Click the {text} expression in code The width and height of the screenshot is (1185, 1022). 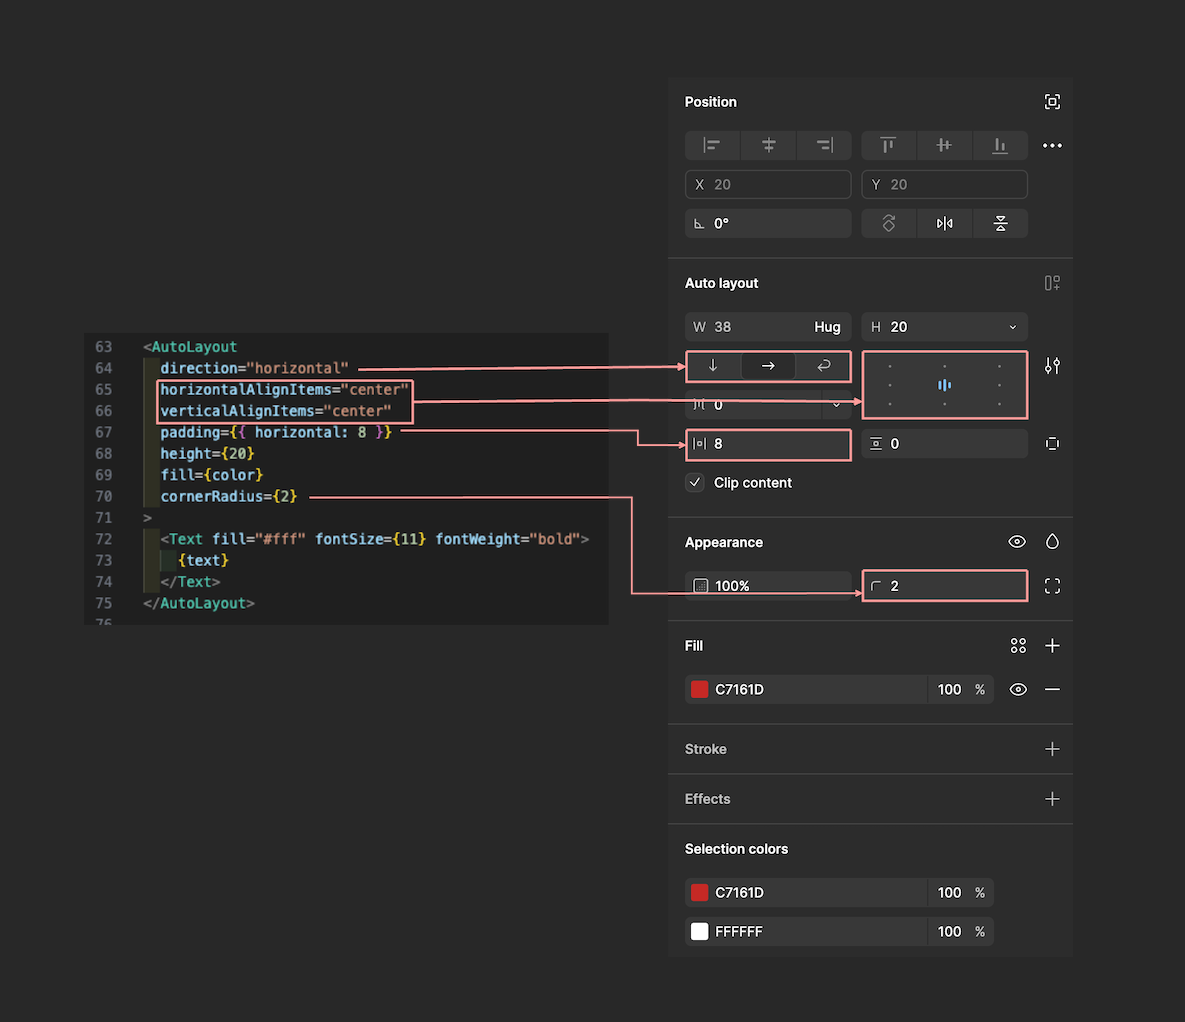point(203,560)
